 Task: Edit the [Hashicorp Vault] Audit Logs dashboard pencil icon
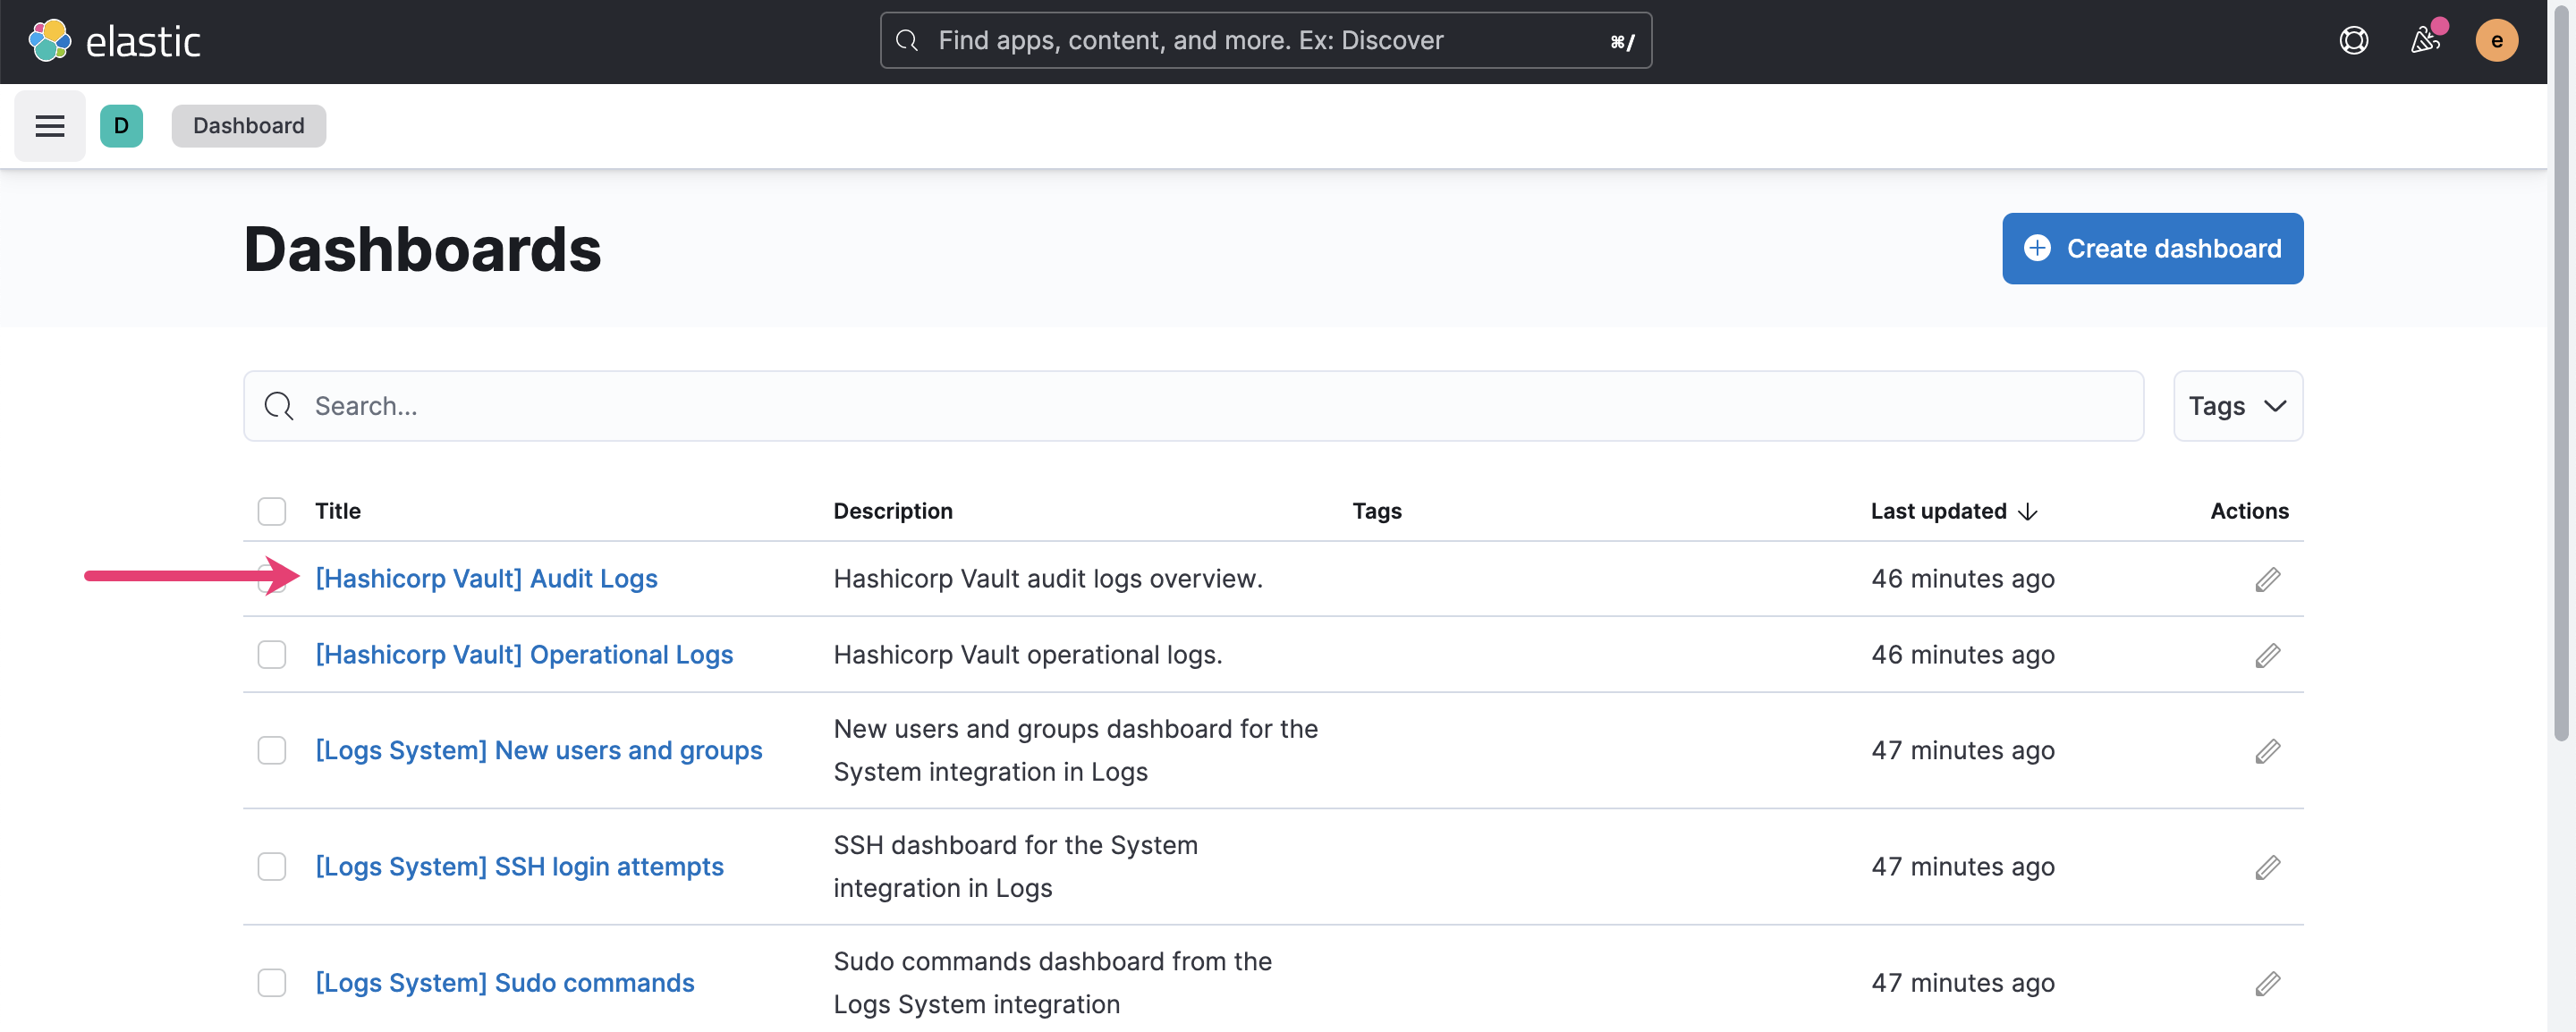tap(2267, 579)
